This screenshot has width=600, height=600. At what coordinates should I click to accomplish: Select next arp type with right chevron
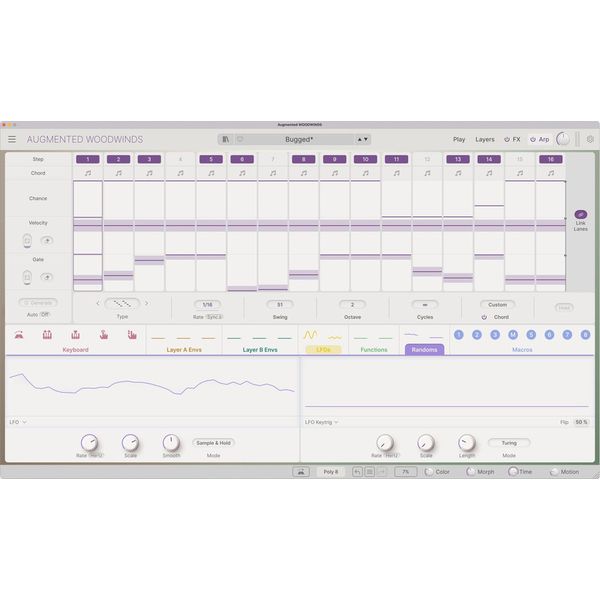[x=147, y=303]
